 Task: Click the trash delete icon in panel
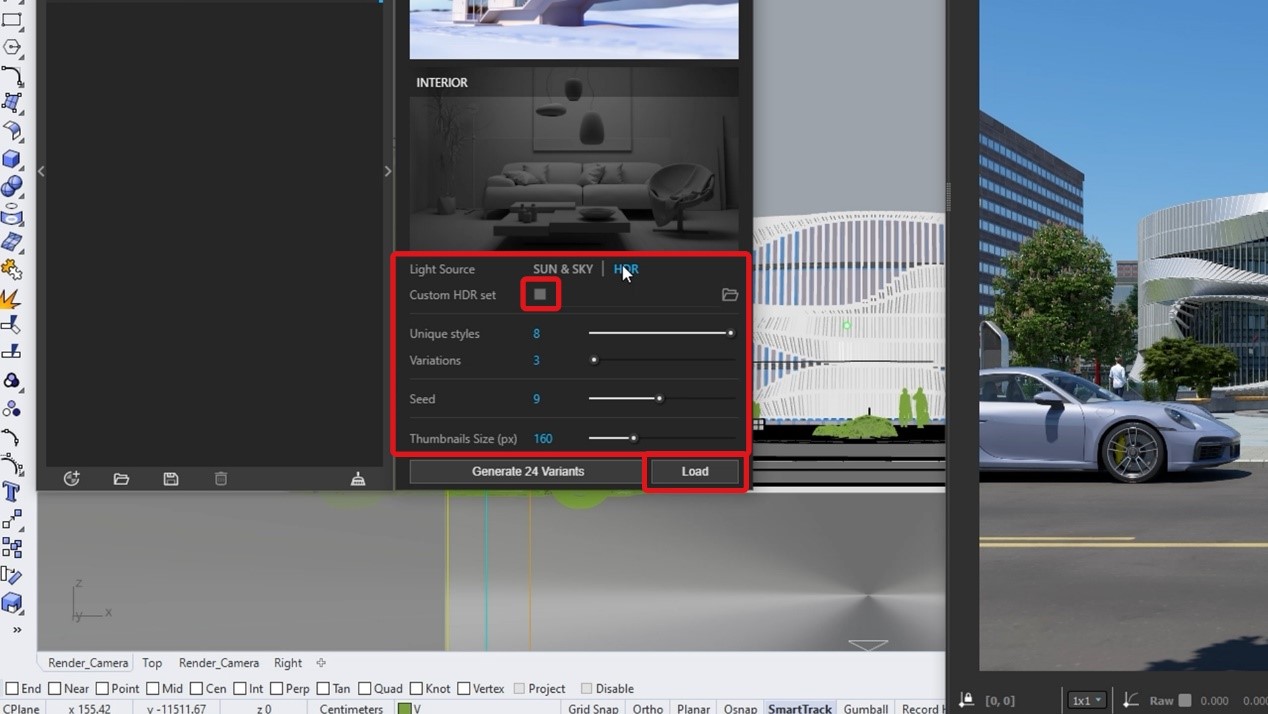221,479
